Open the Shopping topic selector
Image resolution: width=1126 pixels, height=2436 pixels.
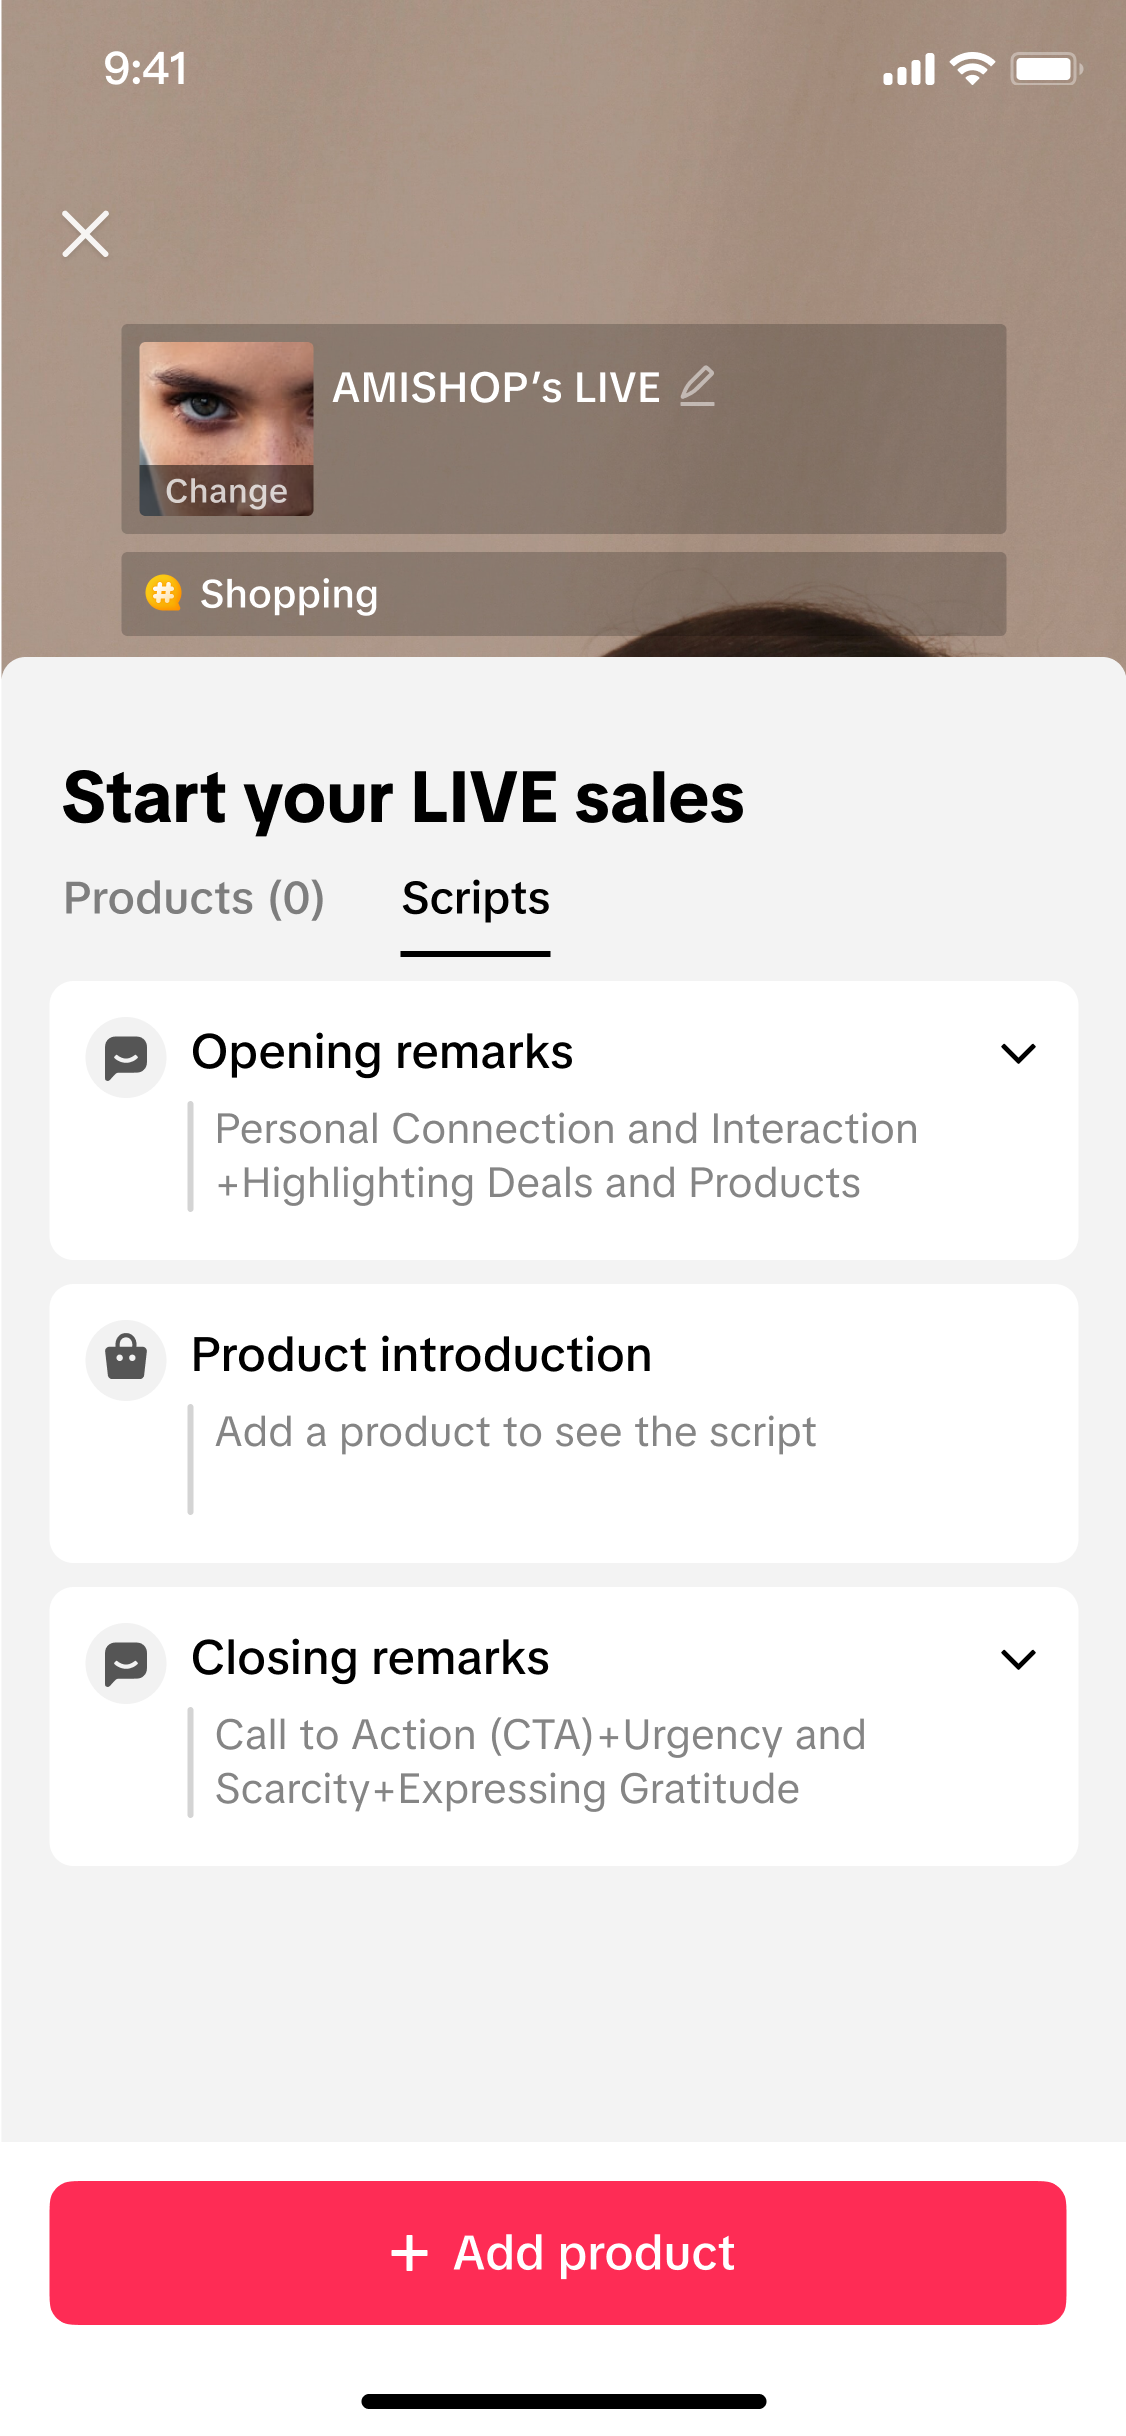click(563, 594)
